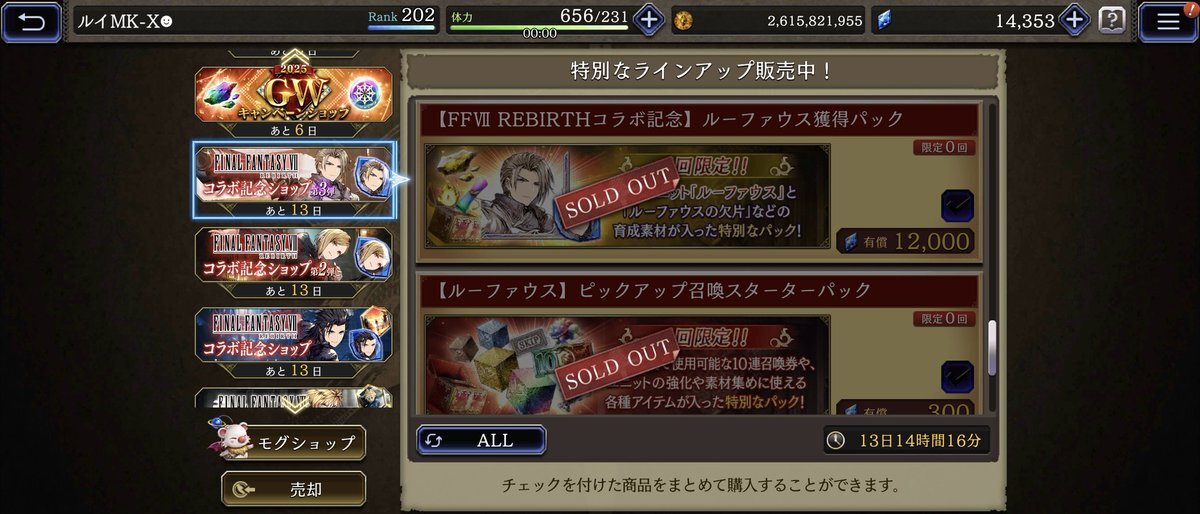
Task: Click the moogle icon on モグショップ
Action: [230, 439]
